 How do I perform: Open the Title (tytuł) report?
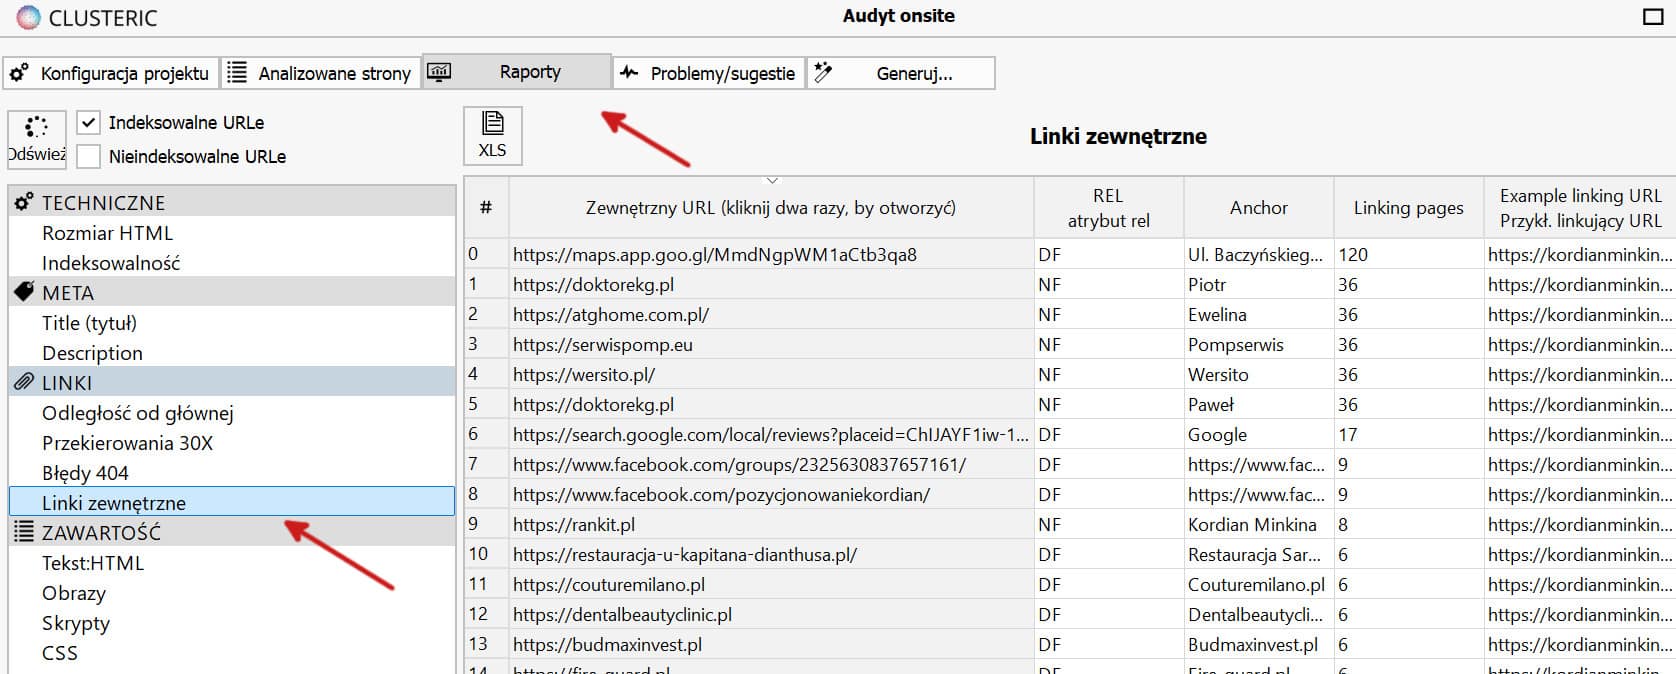coord(89,322)
